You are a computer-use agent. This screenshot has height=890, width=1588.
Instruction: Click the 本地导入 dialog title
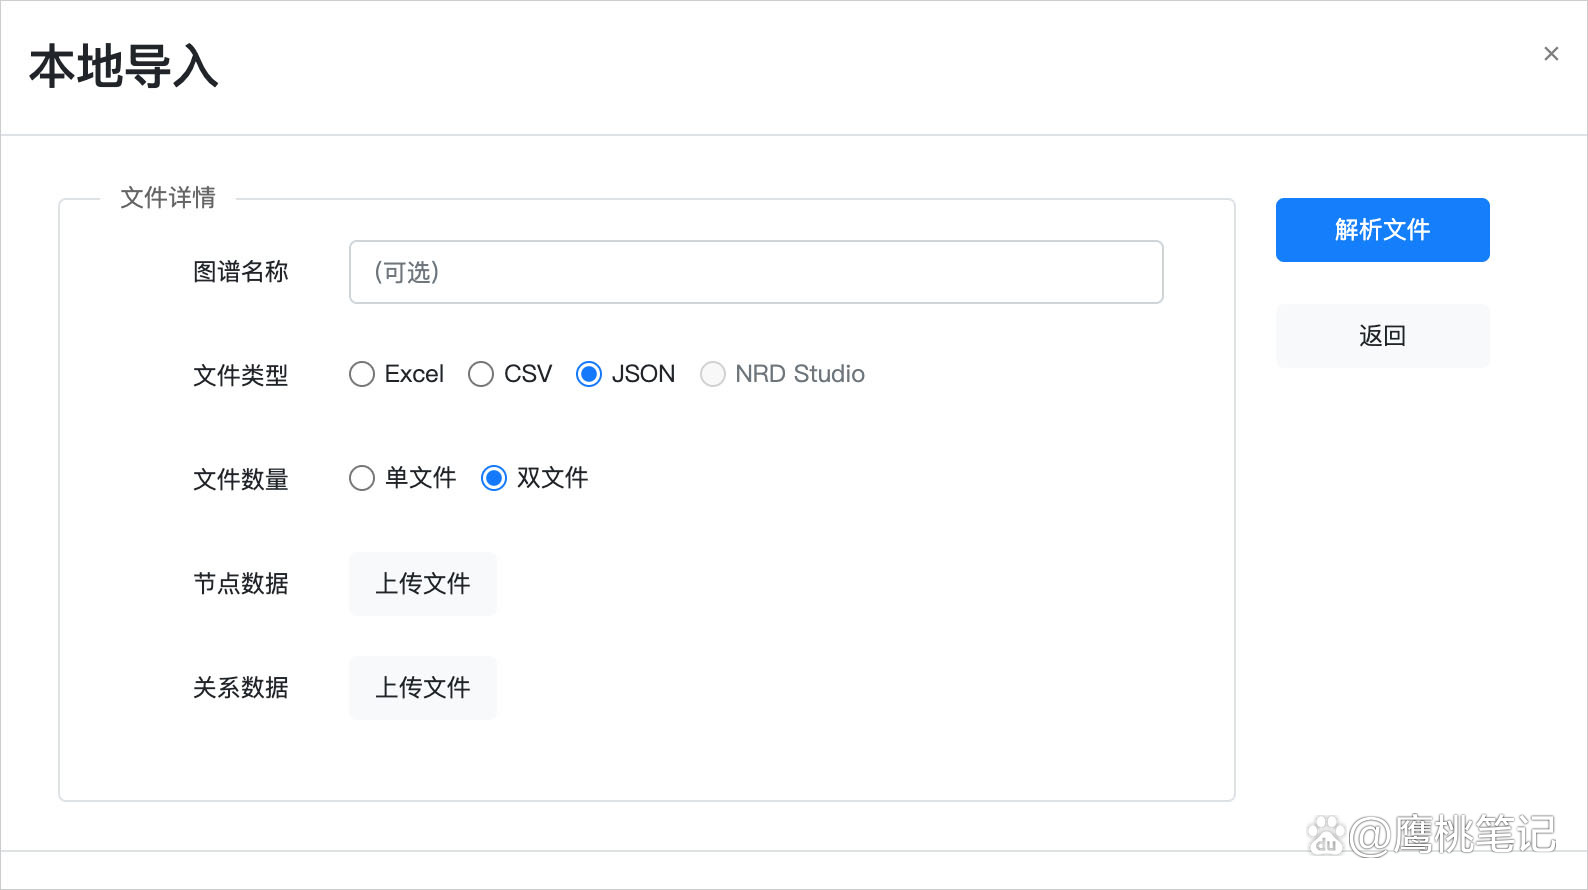[124, 68]
